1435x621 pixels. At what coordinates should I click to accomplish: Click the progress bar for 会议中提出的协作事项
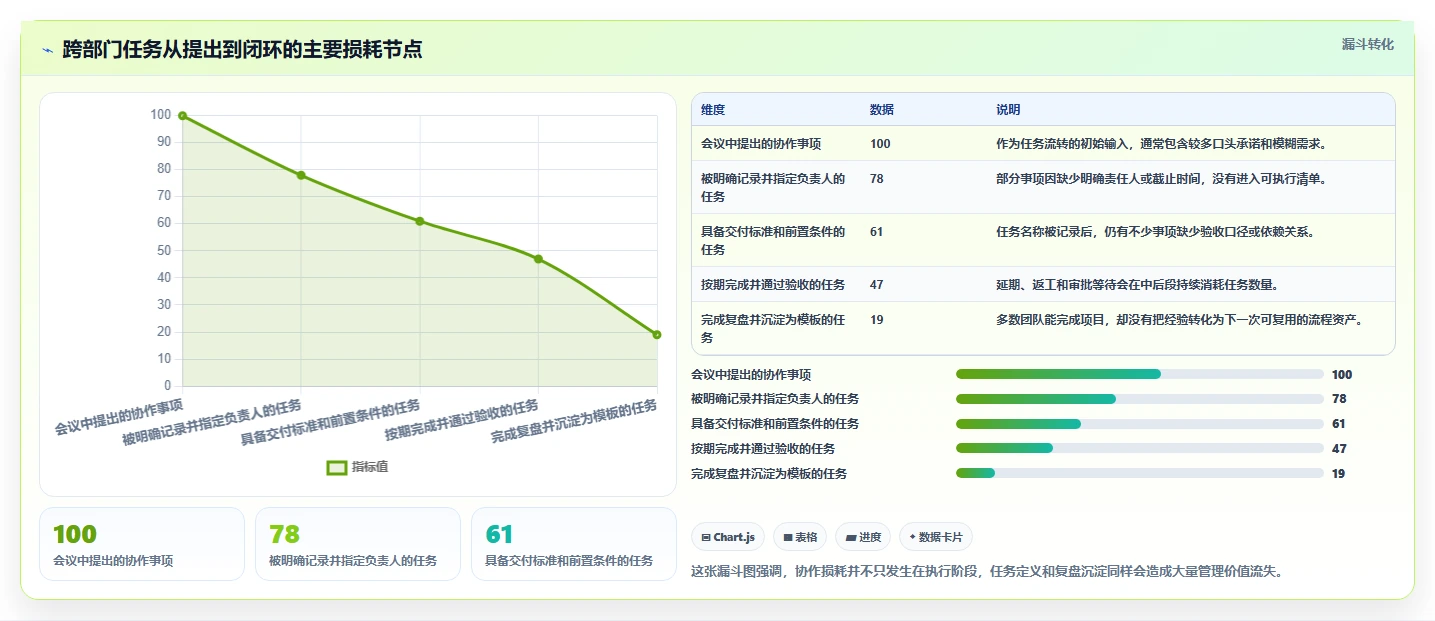click(x=1140, y=374)
